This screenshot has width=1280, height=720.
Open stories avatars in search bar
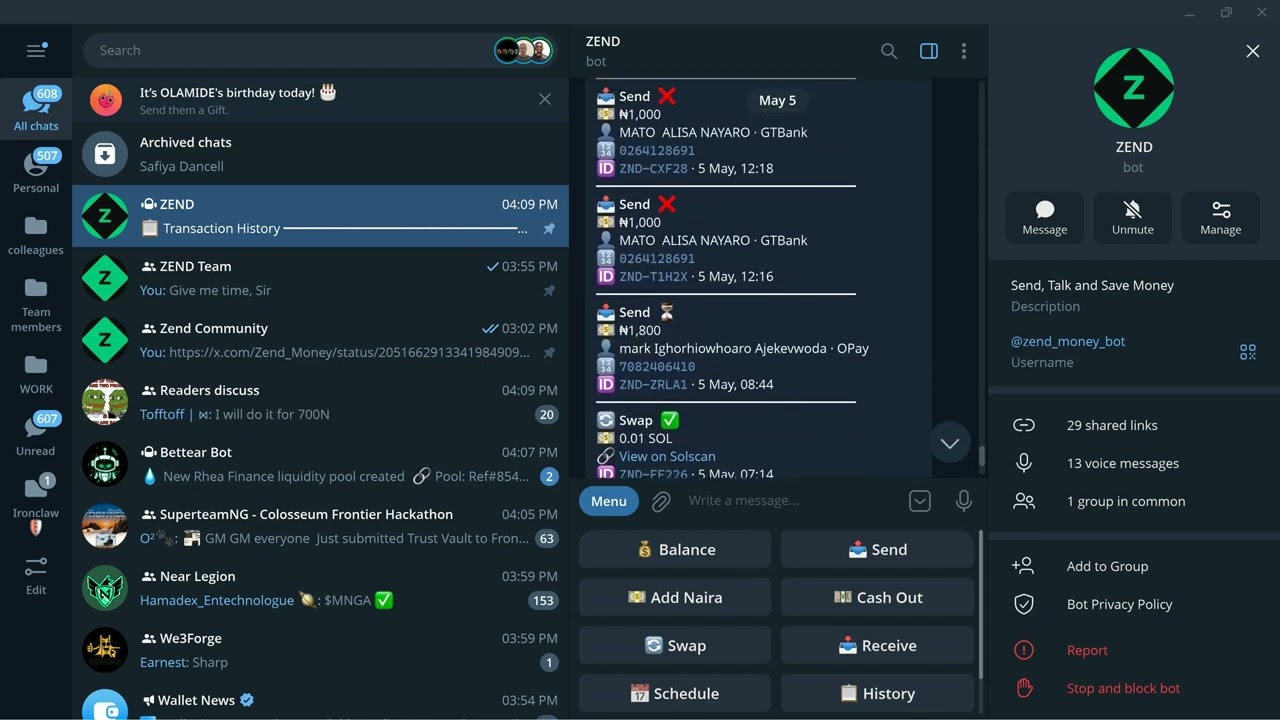[x=523, y=50]
